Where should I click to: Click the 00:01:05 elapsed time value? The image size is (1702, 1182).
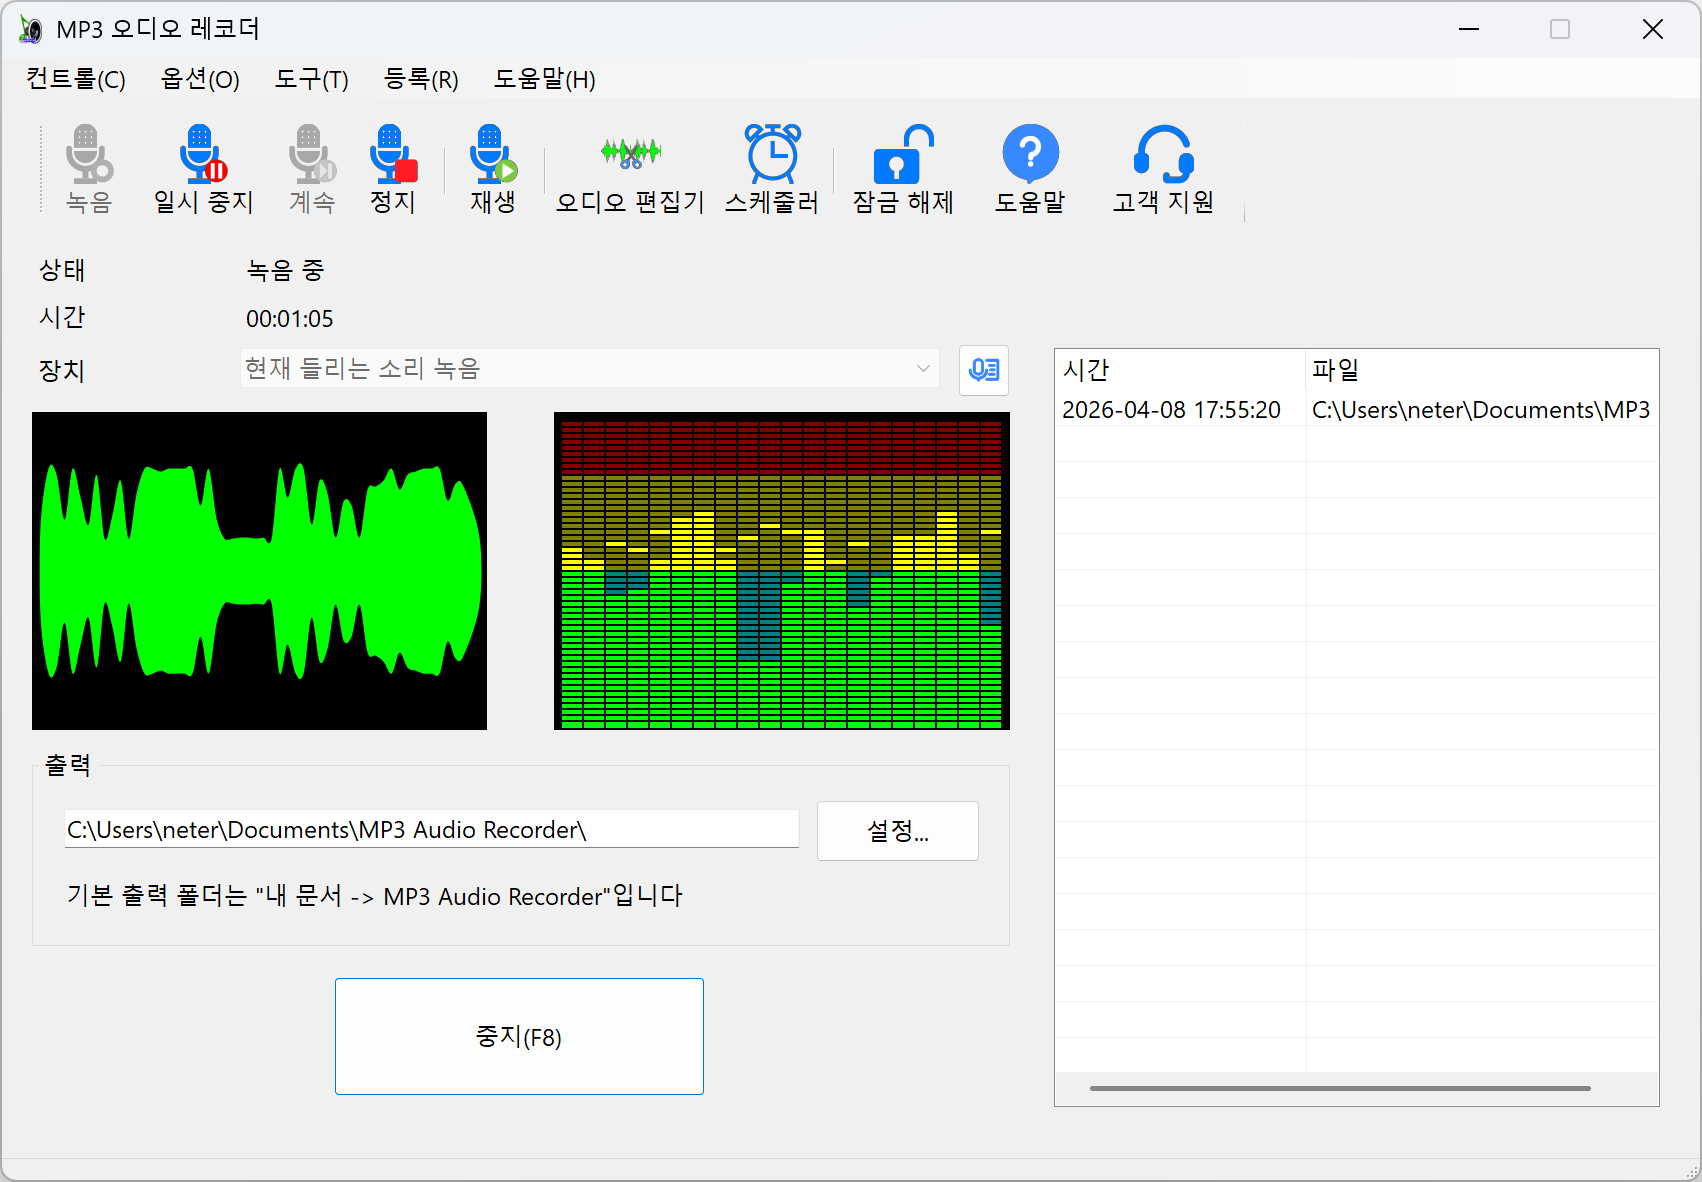[290, 319]
